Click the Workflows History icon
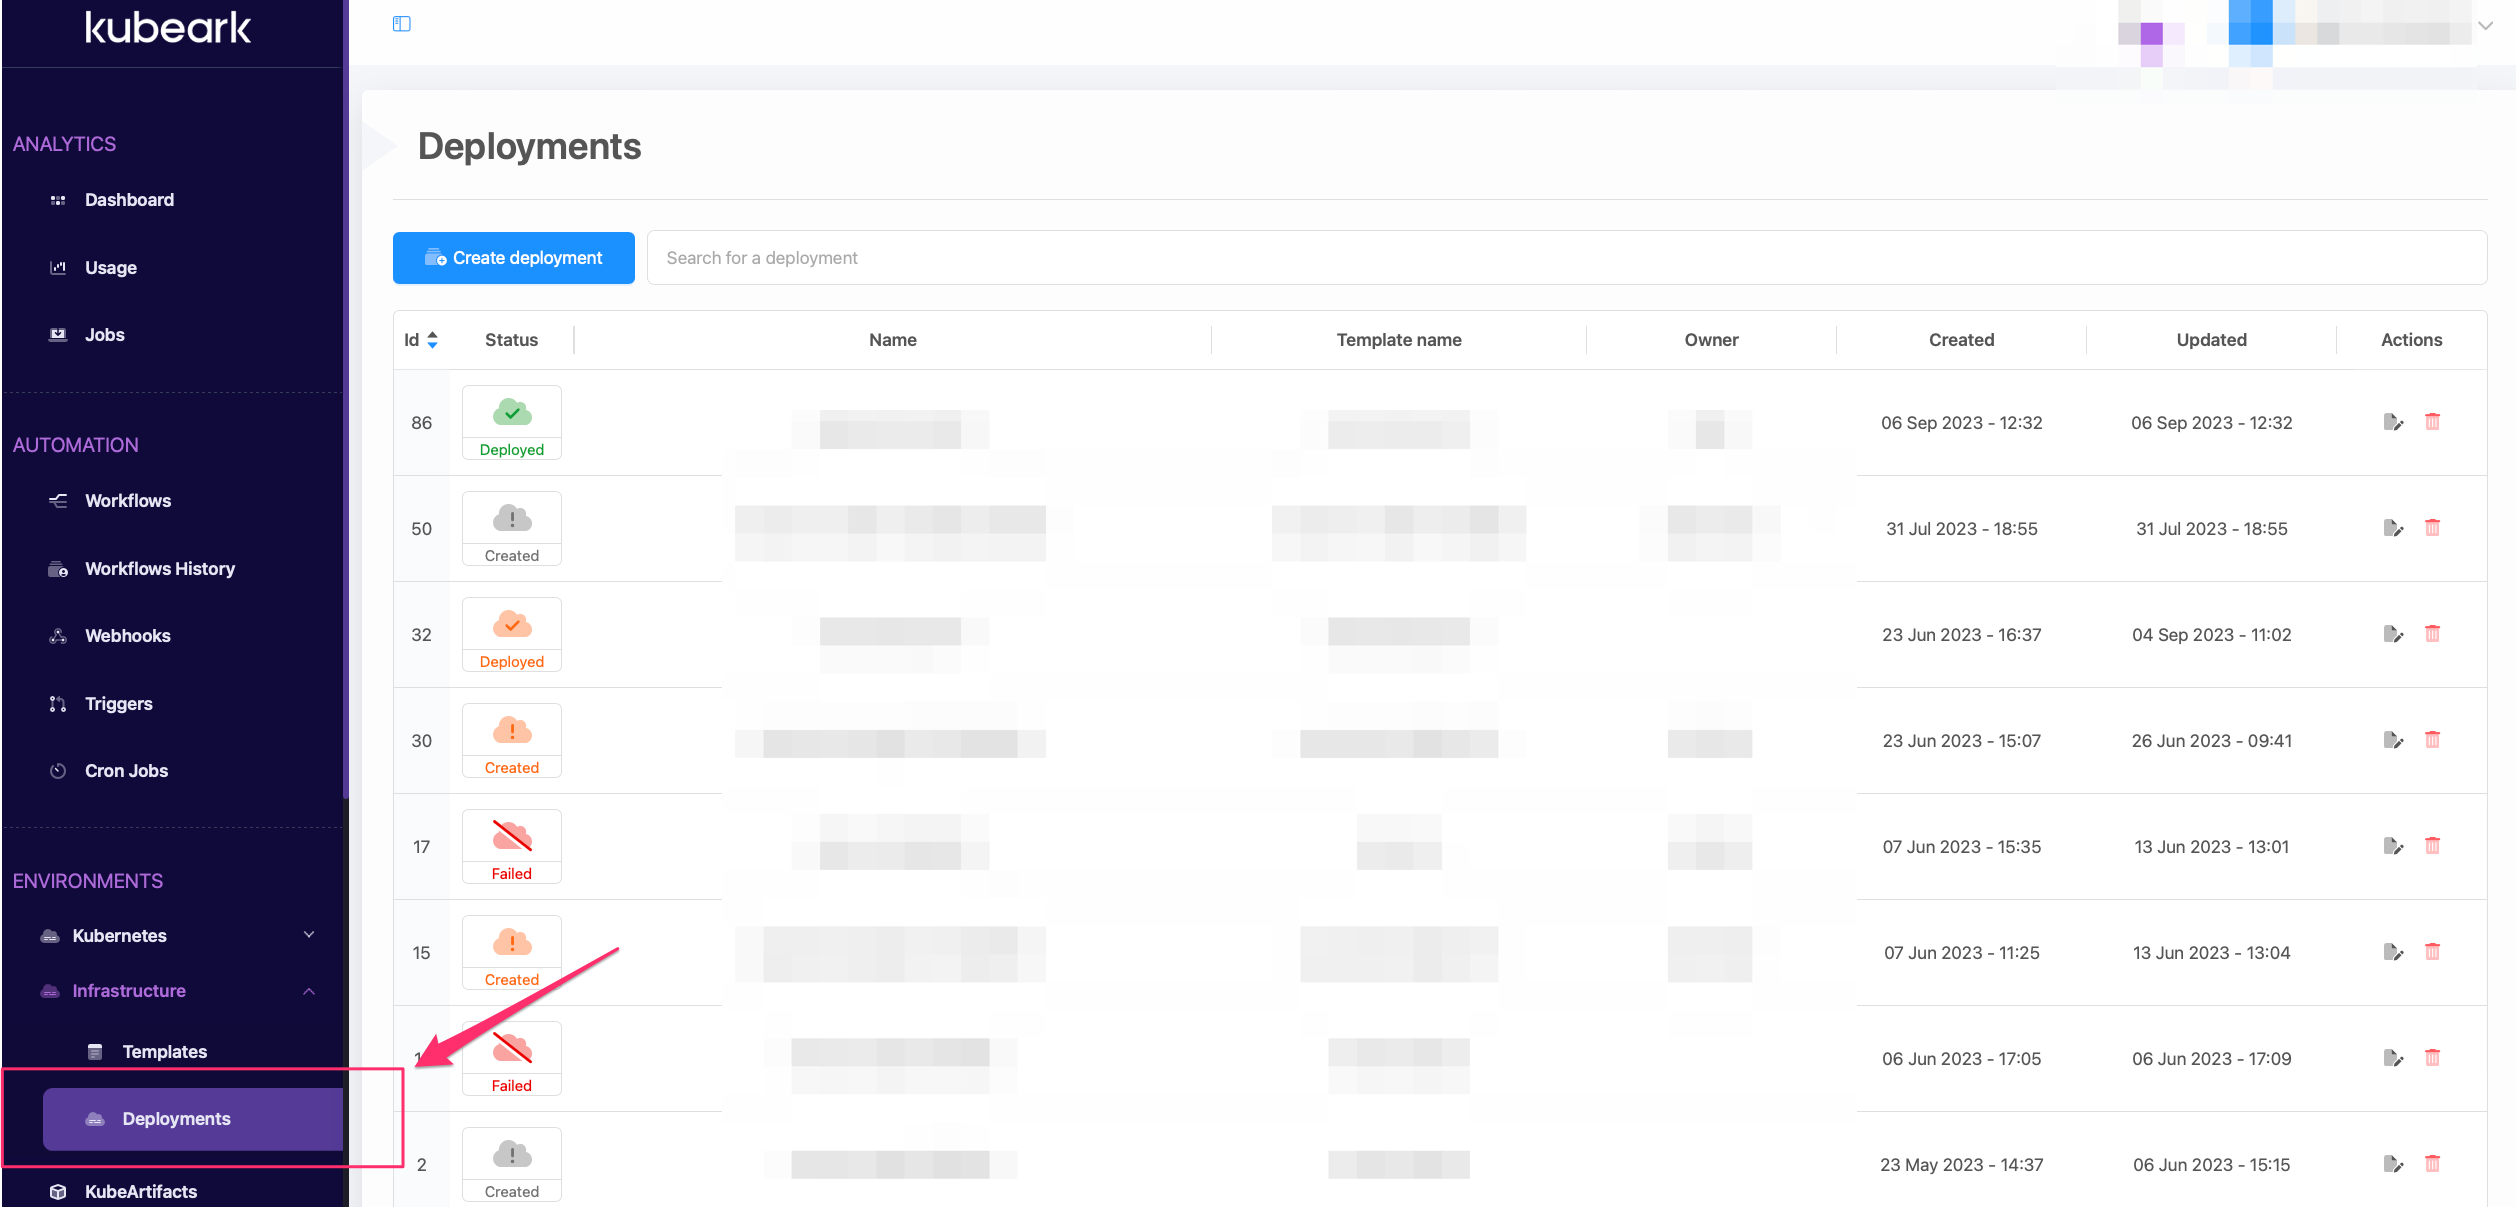Image resolution: width=2516 pixels, height=1207 pixels. (57, 568)
